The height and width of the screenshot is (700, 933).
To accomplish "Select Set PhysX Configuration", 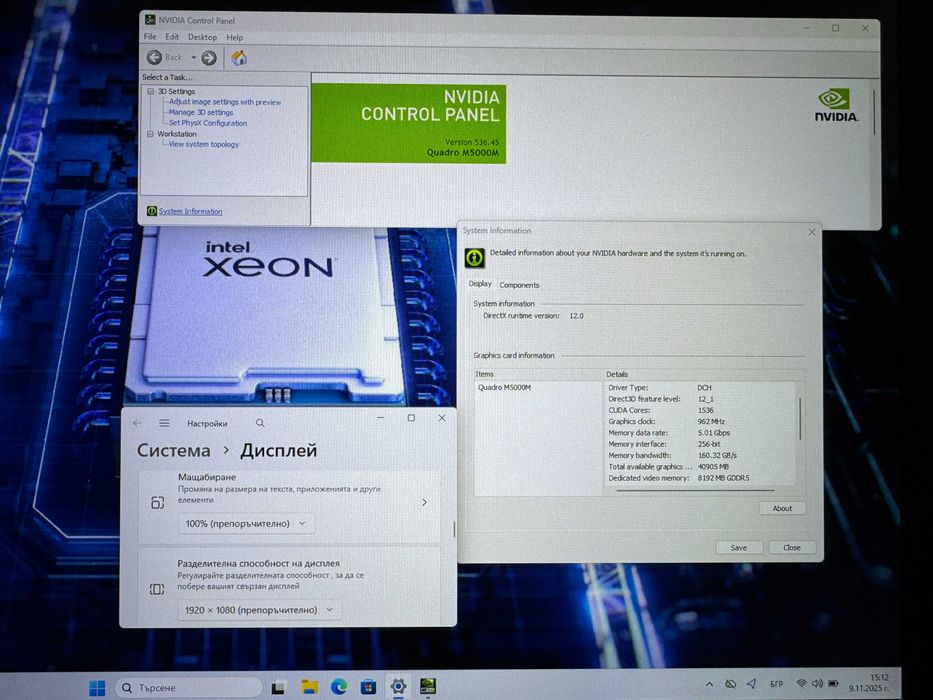I will pos(208,123).
